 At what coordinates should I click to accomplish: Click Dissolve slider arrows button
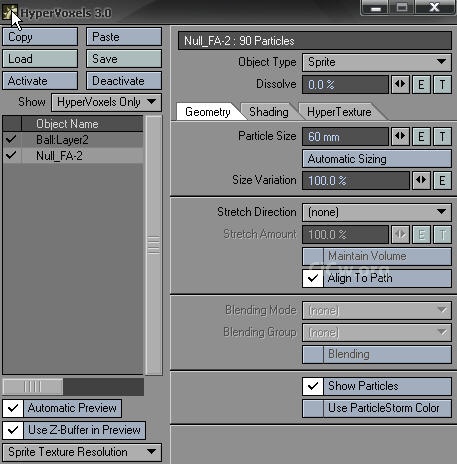point(400,84)
